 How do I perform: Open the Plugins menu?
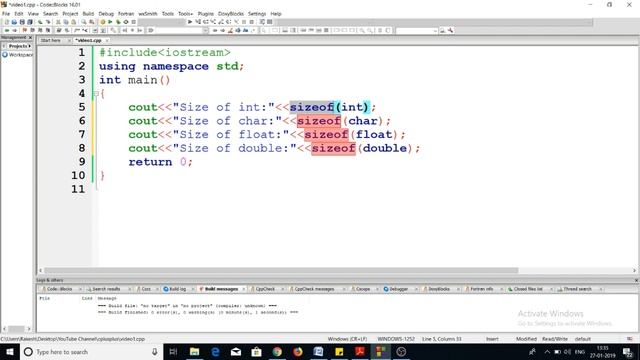206,13
